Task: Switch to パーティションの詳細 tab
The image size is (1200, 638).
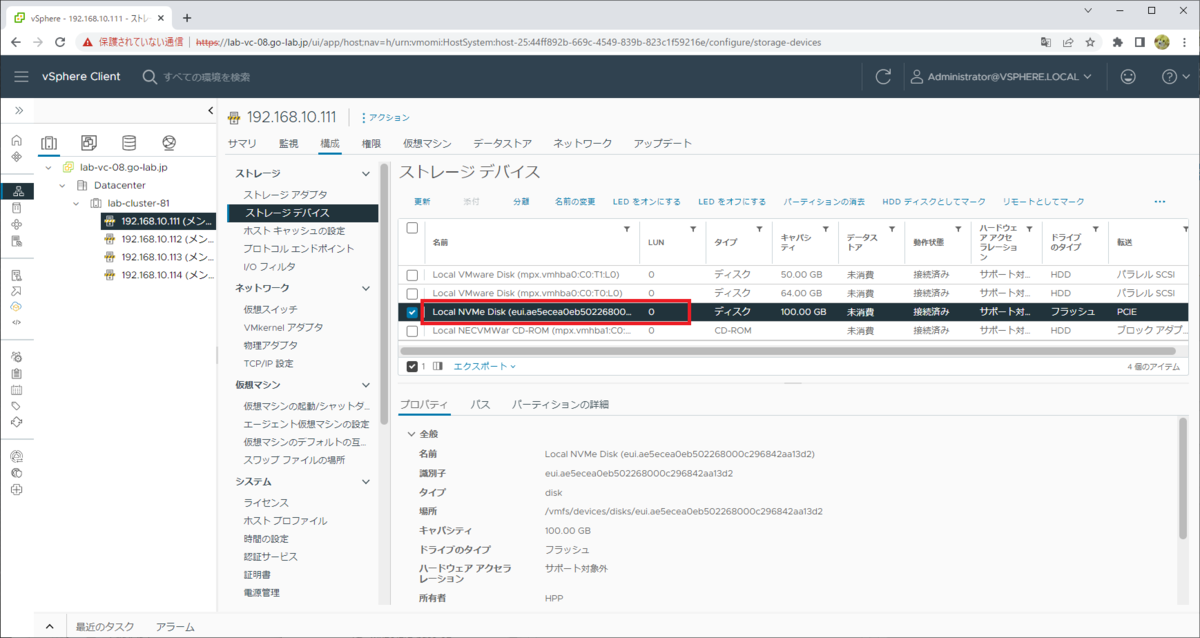Action: pyautogui.click(x=560, y=404)
